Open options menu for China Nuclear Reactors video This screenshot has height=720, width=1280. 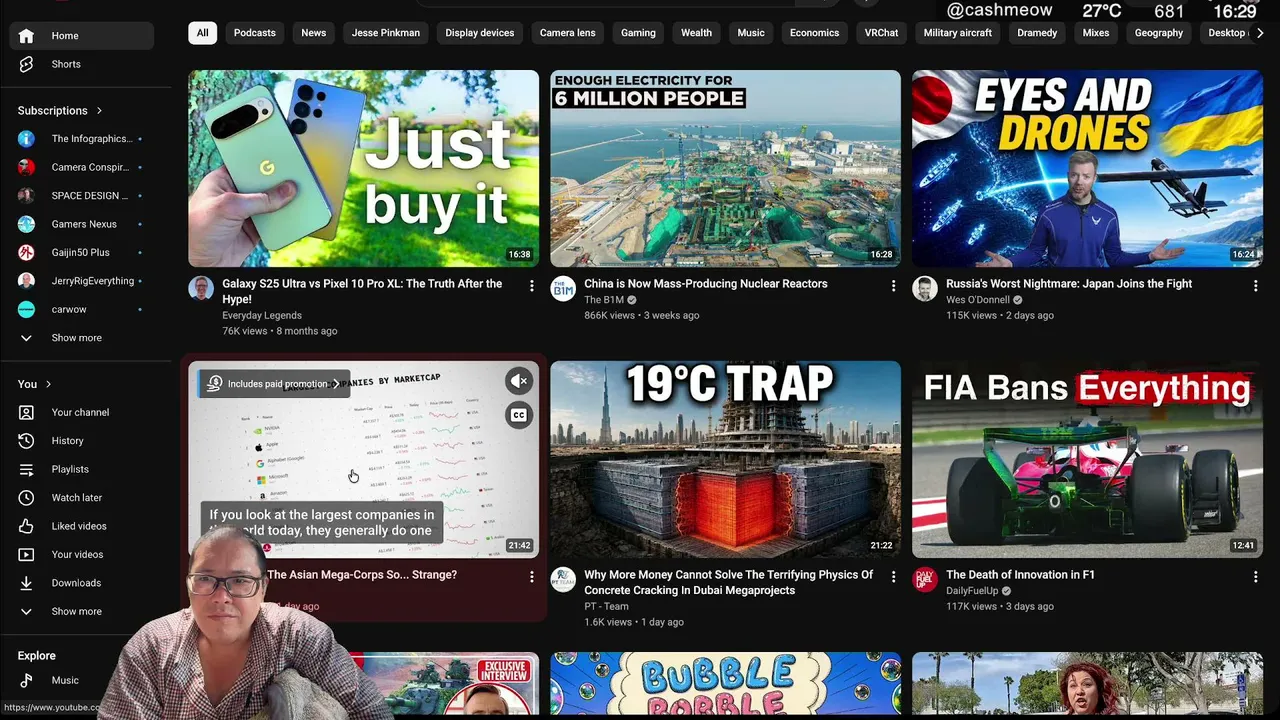893,286
